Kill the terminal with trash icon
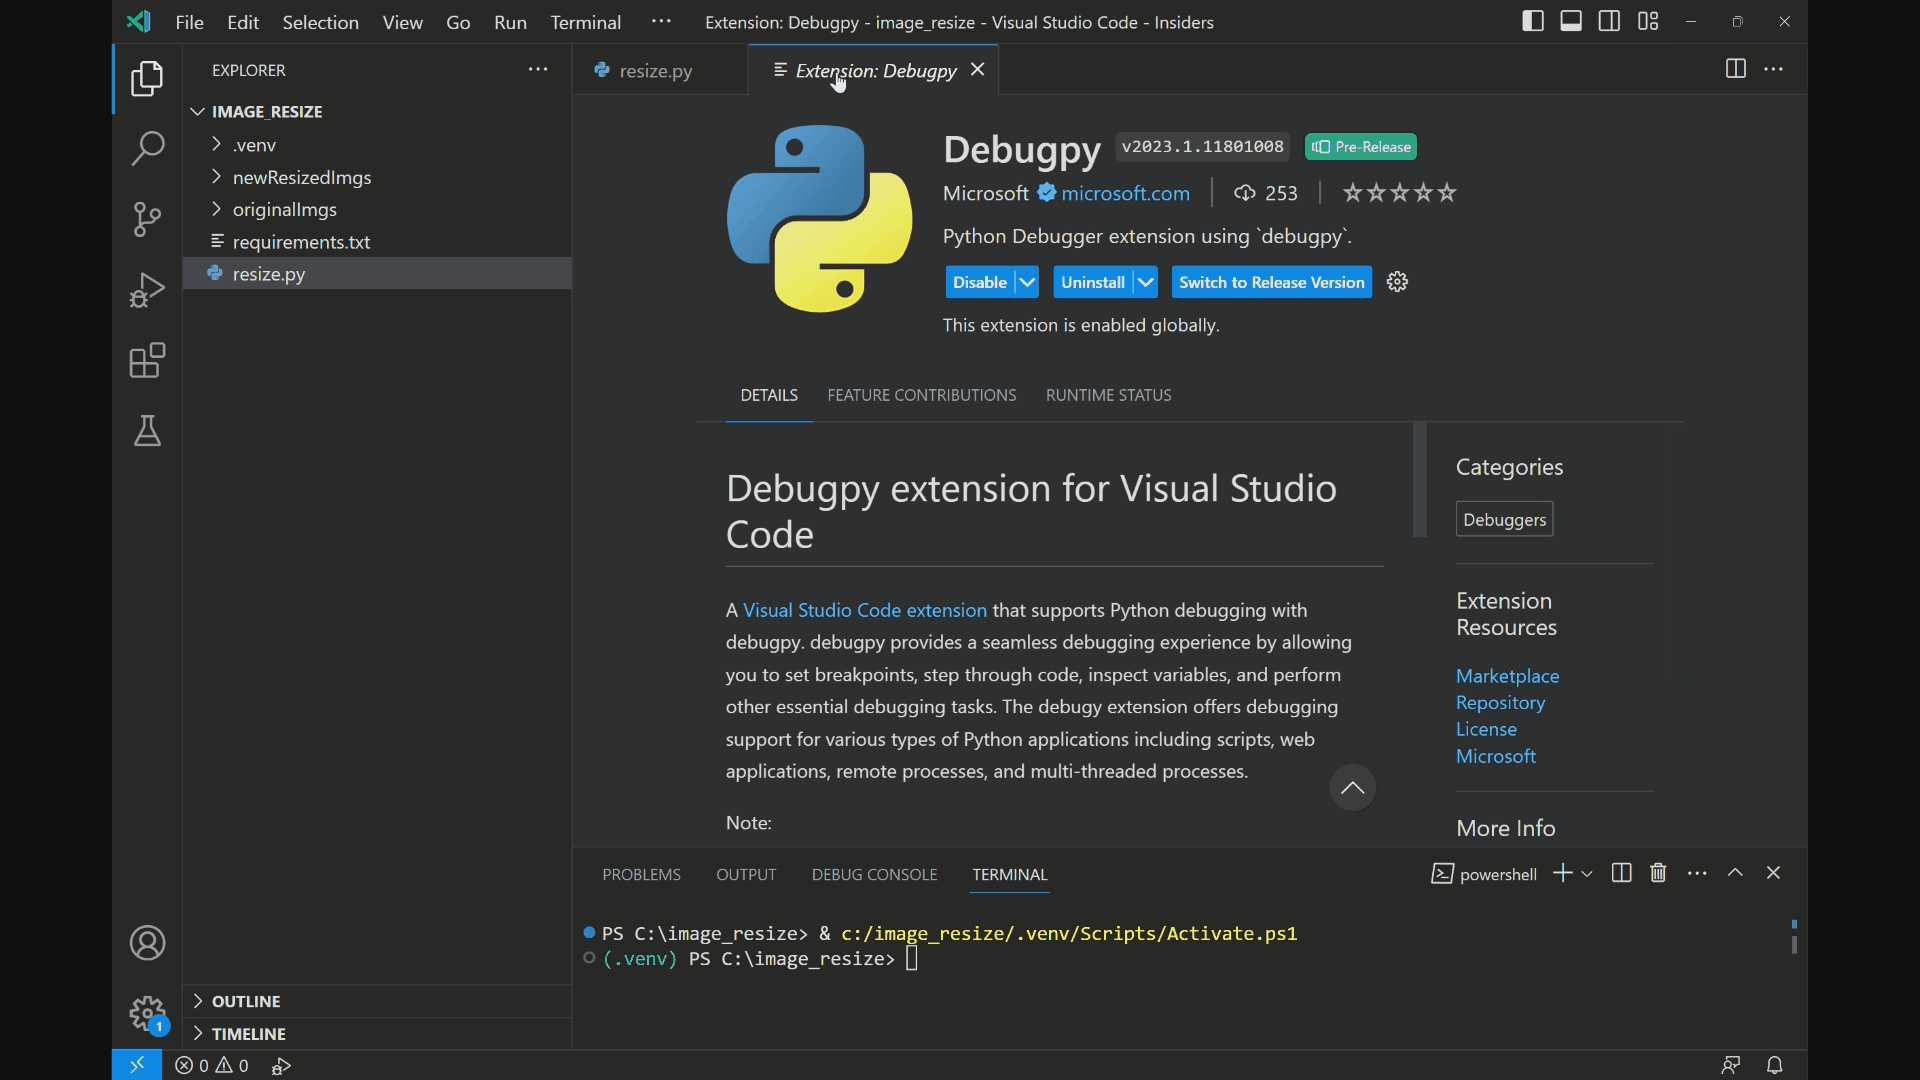The height and width of the screenshot is (1080, 1920). click(x=1659, y=873)
